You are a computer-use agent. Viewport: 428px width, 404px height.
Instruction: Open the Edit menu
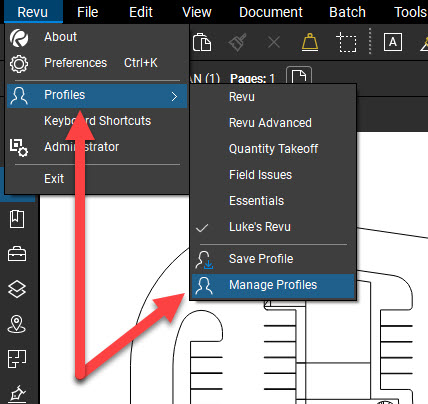(141, 12)
